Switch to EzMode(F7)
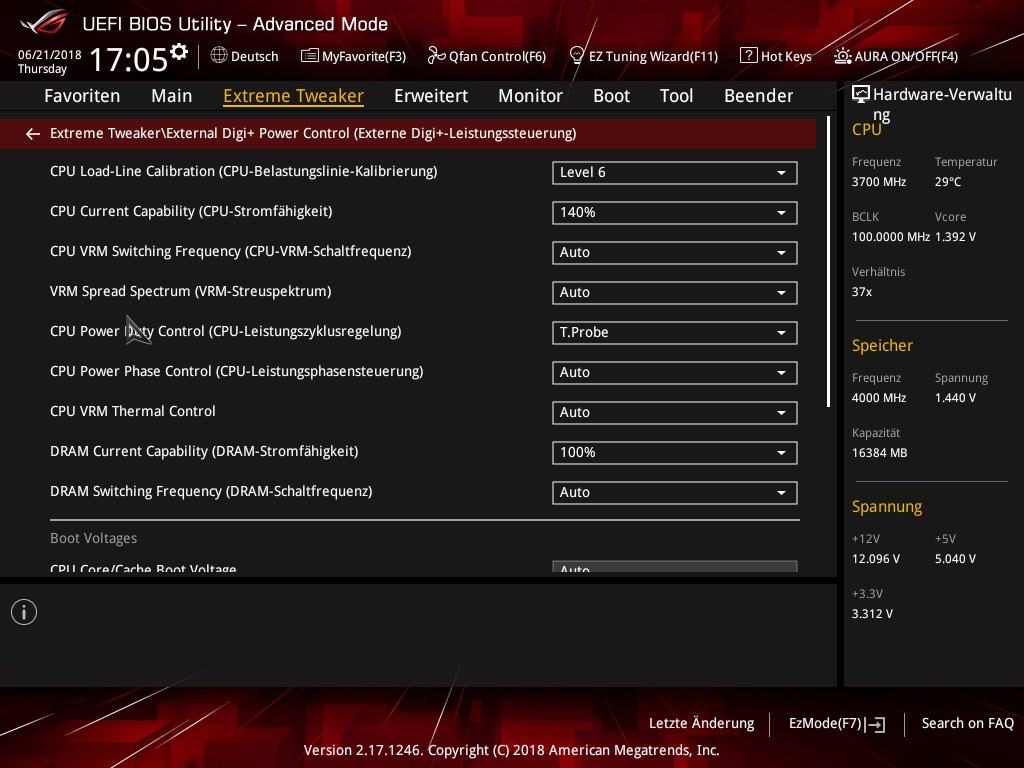This screenshot has width=1024, height=768. point(837,724)
